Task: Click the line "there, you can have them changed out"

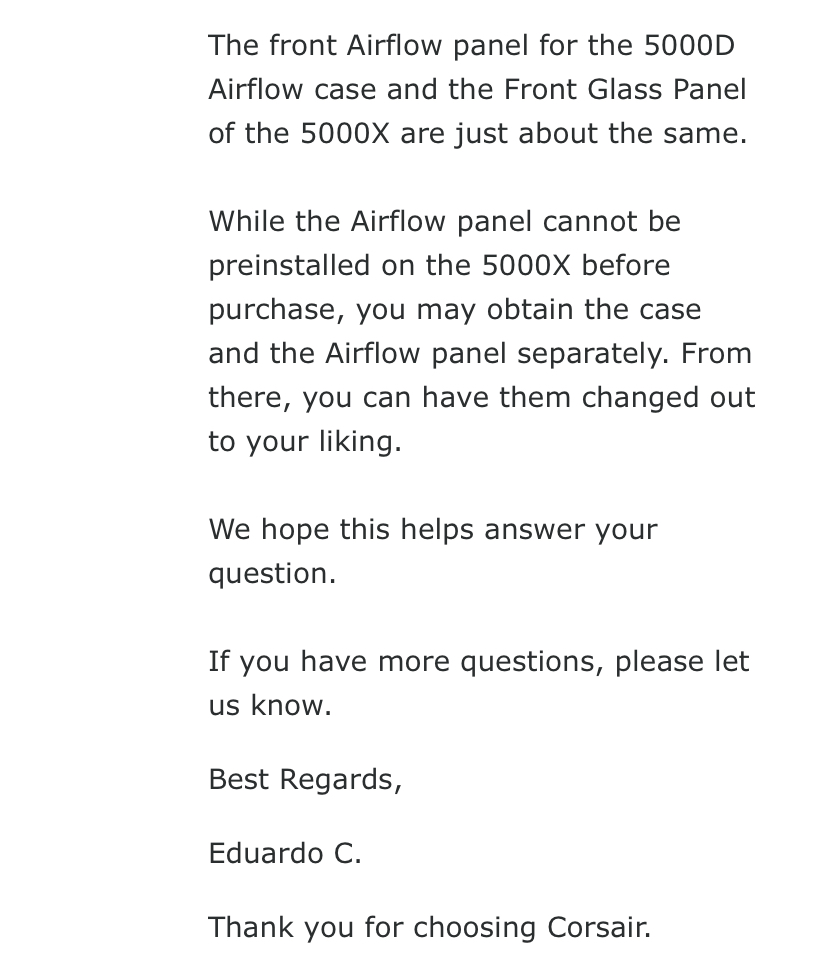Action: tap(481, 398)
